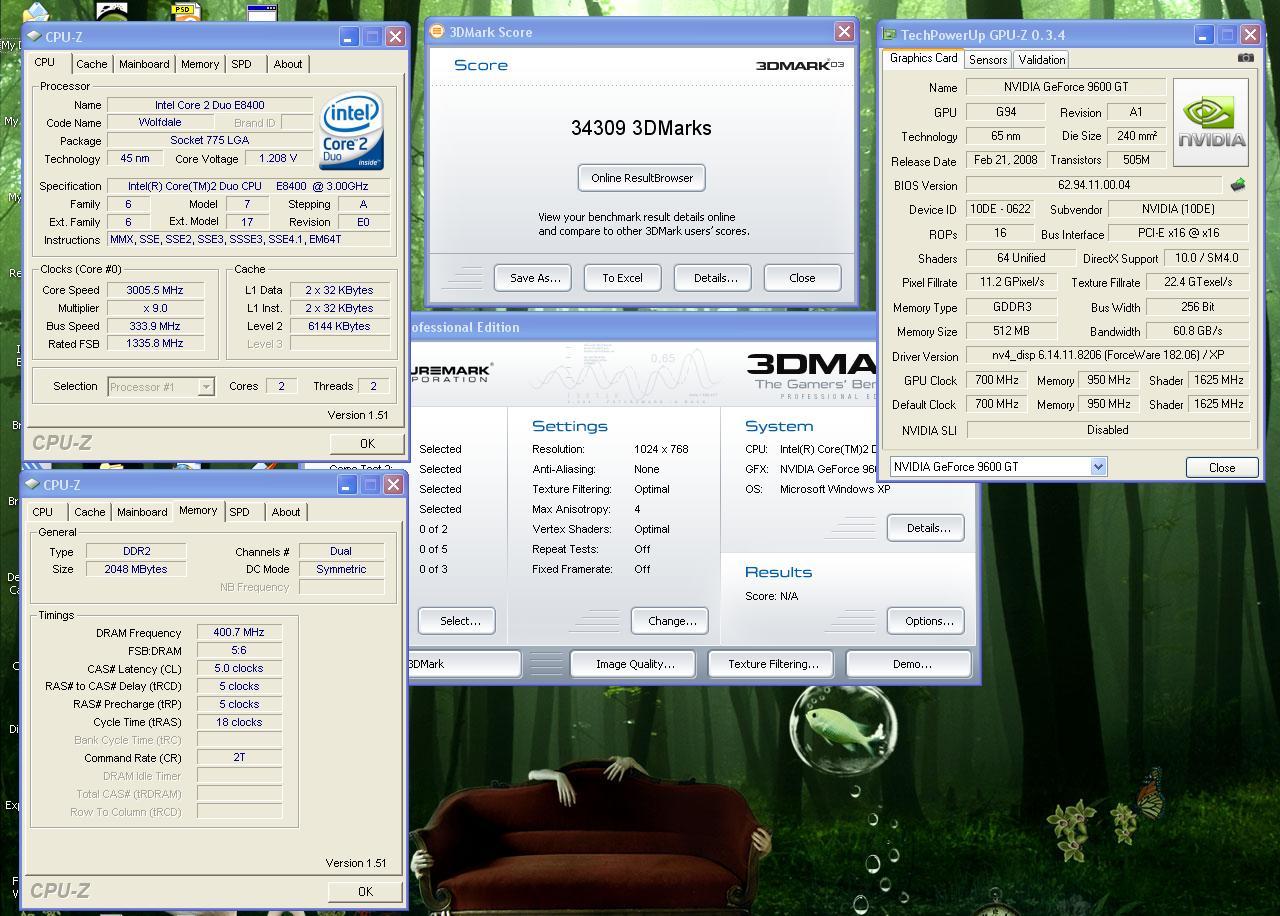Viewport: 1280px width, 916px height.
Task: Click Save As... in 3DMark Score
Action: (x=535, y=278)
